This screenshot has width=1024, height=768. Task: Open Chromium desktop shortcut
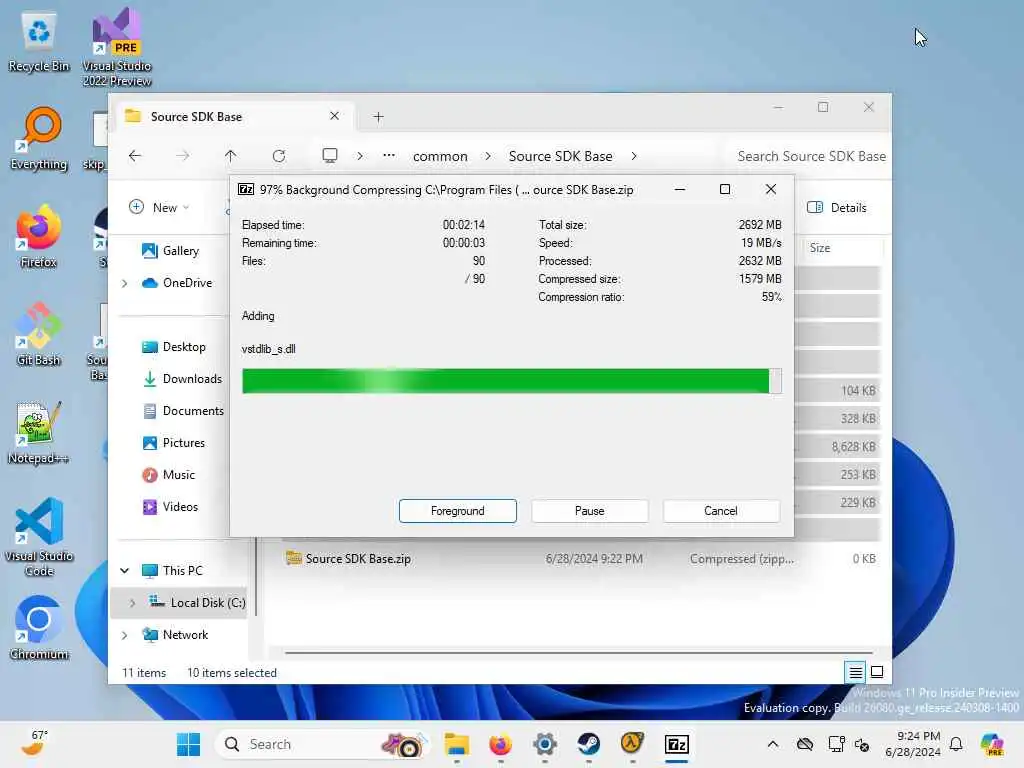click(39, 627)
